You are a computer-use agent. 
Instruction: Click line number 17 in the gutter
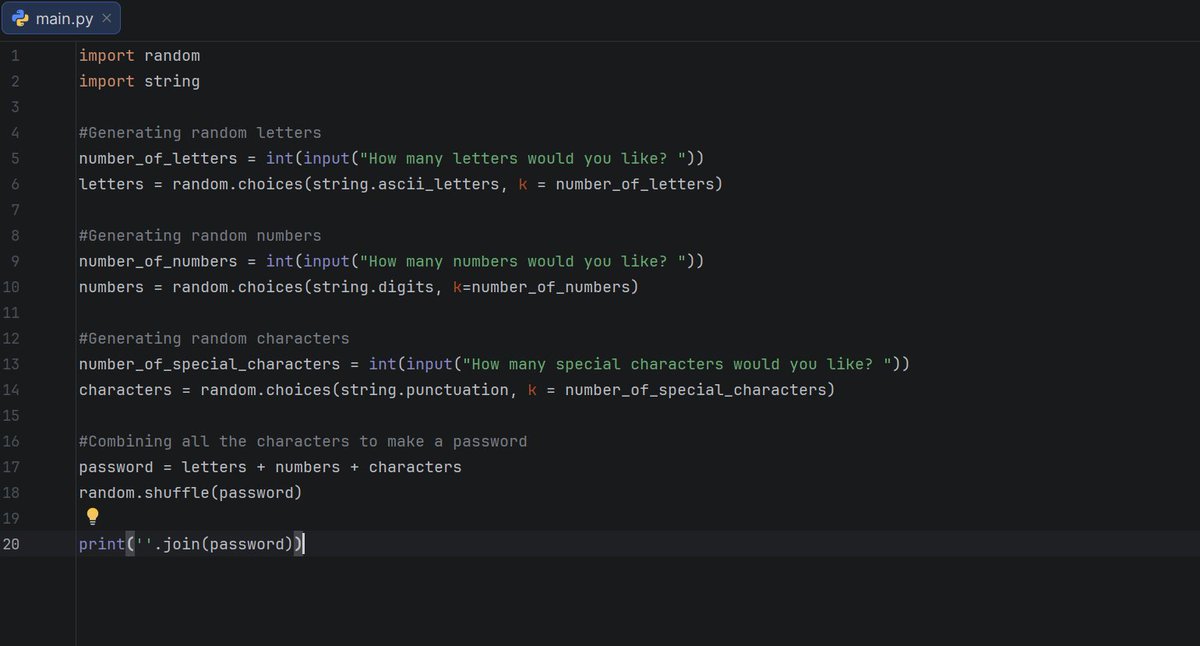11,467
